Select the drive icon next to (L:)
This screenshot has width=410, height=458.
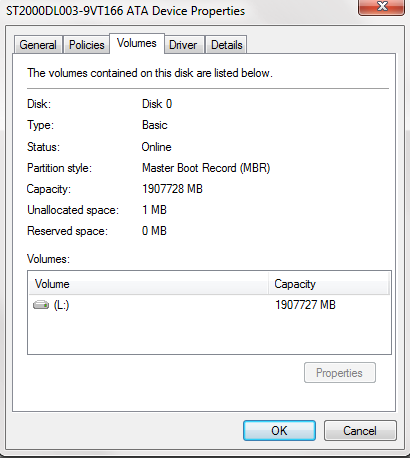(41, 305)
